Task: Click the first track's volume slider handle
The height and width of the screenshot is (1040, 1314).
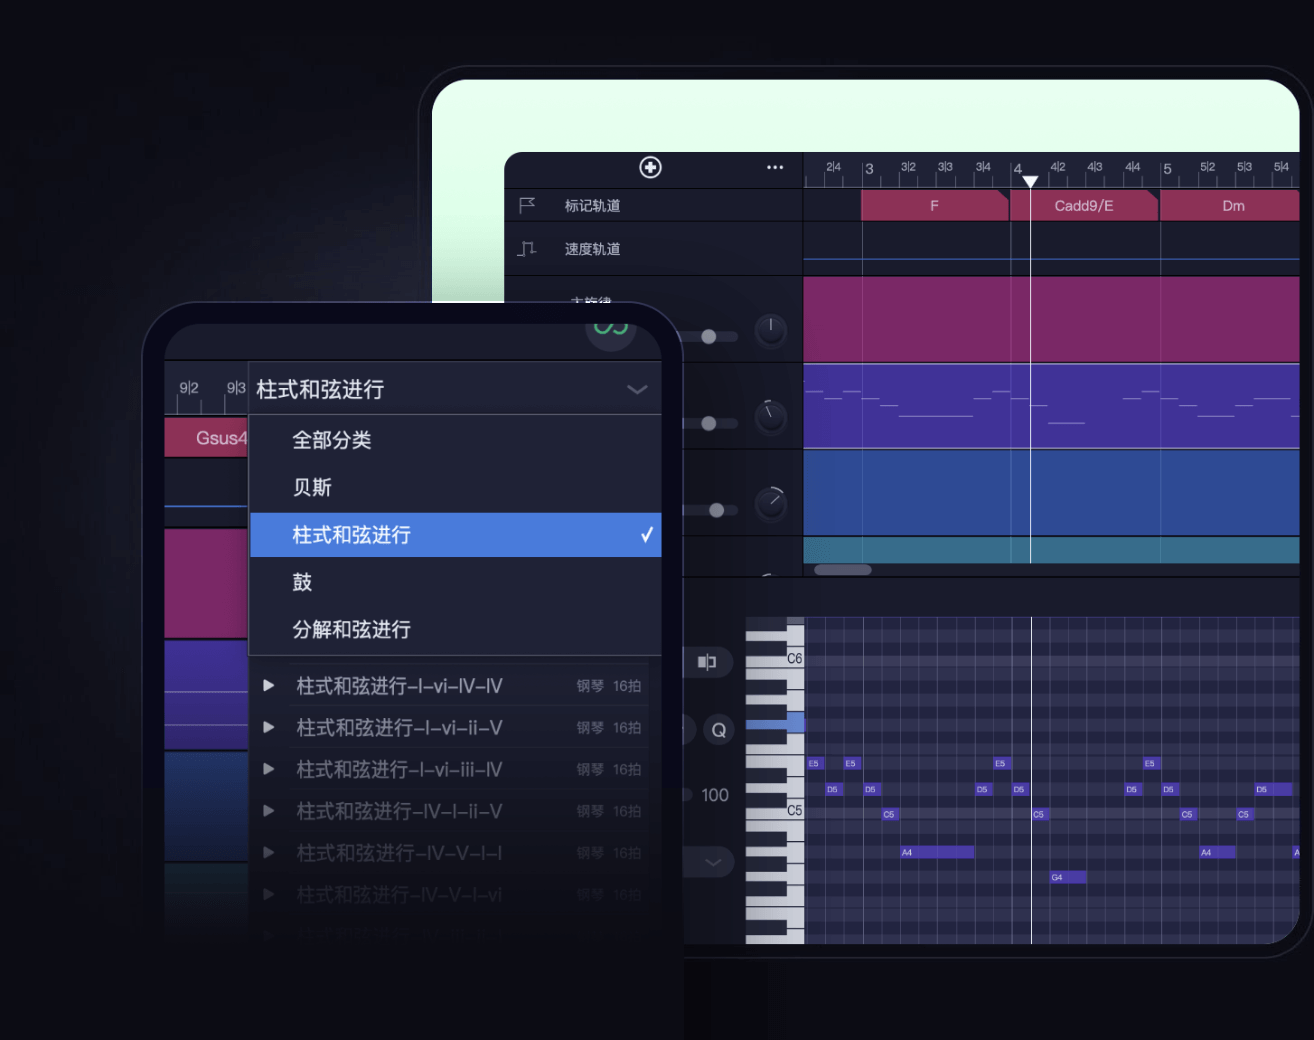Action: point(709,337)
